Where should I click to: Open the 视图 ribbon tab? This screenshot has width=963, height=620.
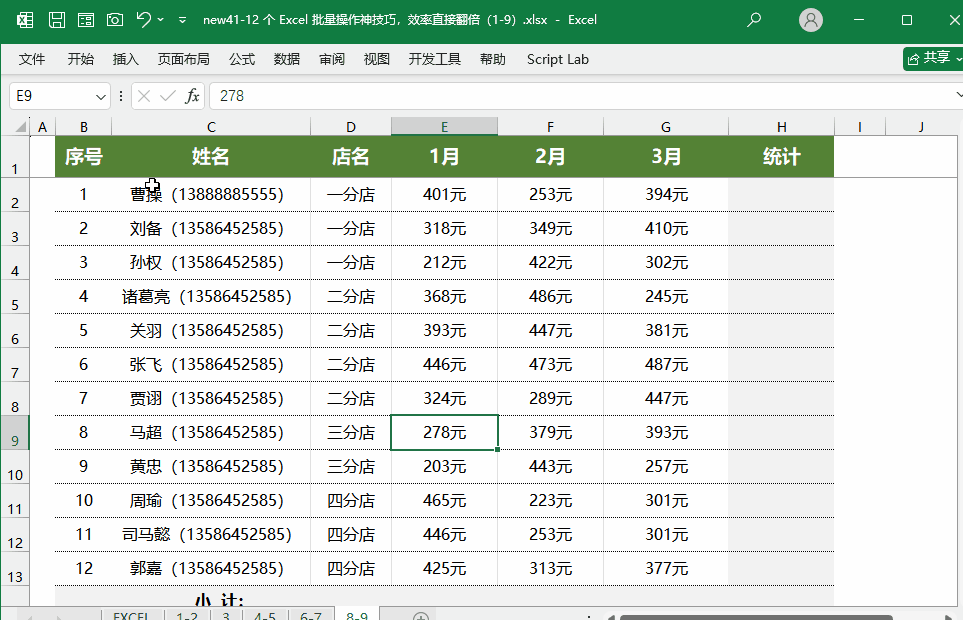(376, 60)
